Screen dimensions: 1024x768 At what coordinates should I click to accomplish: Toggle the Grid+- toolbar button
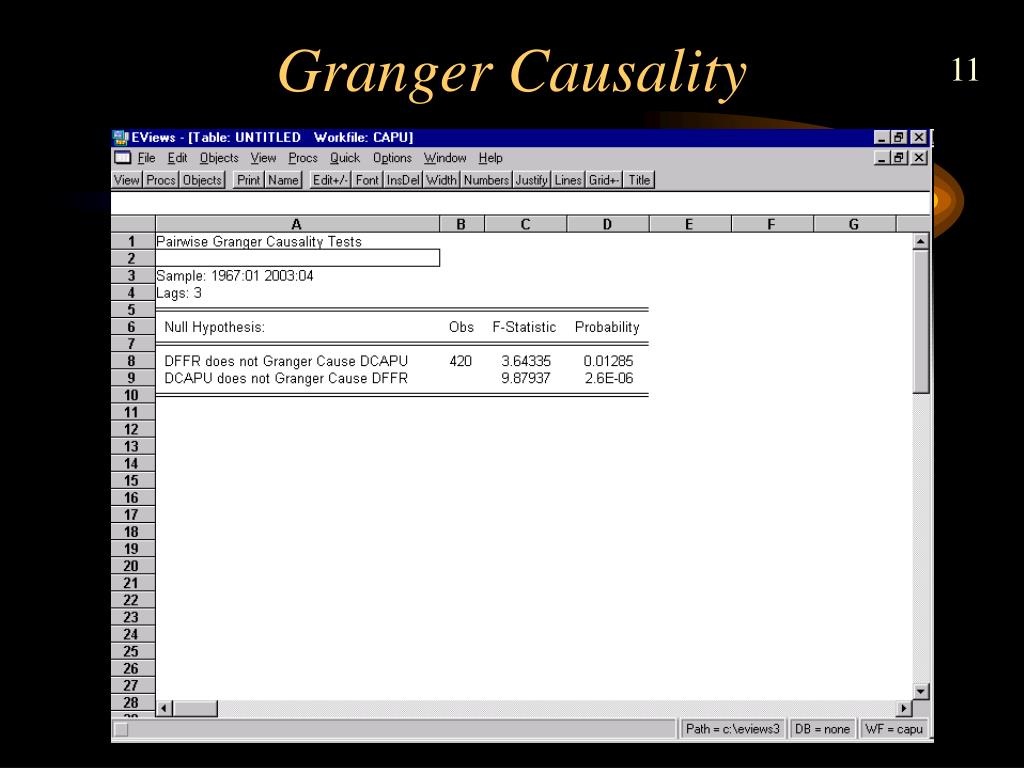pyautogui.click(x=604, y=180)
